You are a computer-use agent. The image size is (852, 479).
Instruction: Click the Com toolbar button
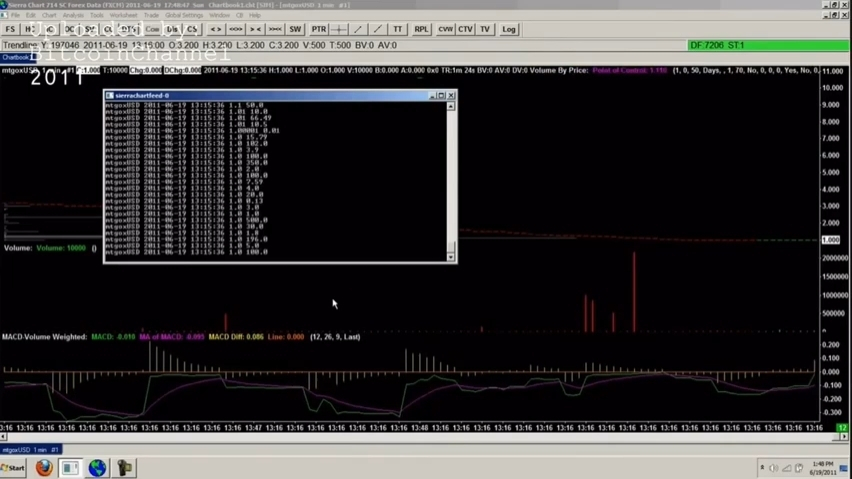coord(153,29)
